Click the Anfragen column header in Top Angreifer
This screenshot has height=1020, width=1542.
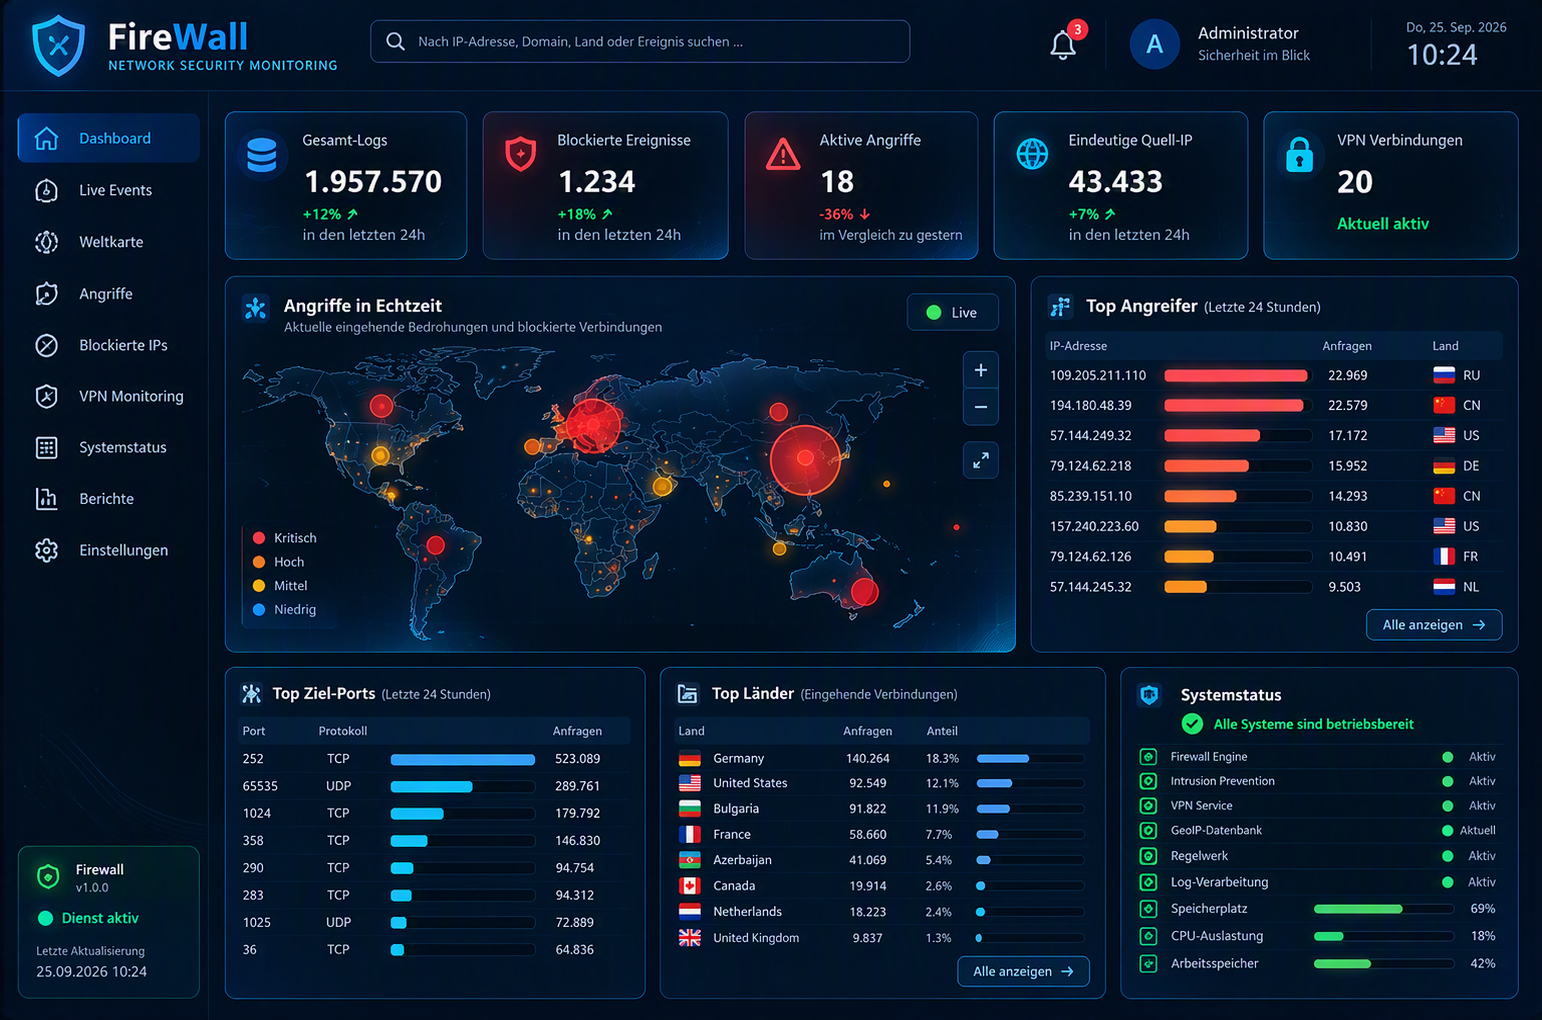coord(1347,346)
